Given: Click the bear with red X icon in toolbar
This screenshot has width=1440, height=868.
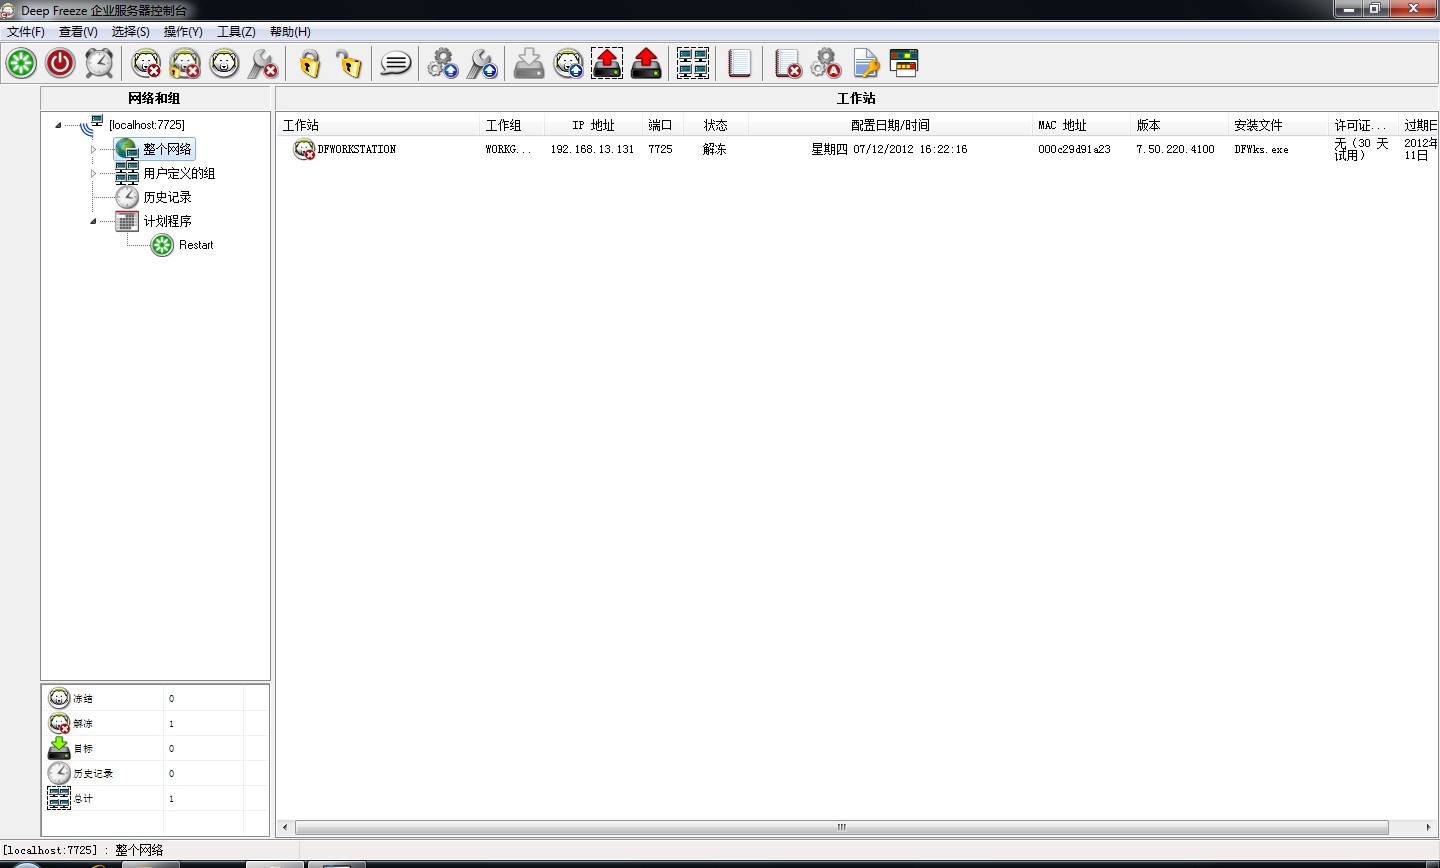Looking at the screenshot, I should click(146, 63).
